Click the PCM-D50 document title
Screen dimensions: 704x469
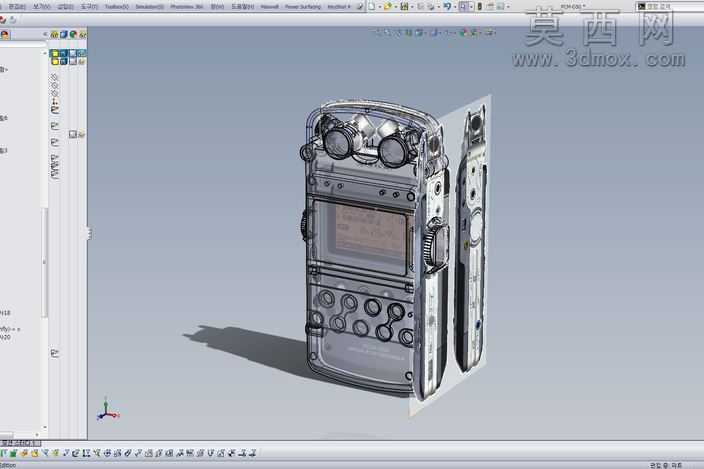[x=572, y=7]
